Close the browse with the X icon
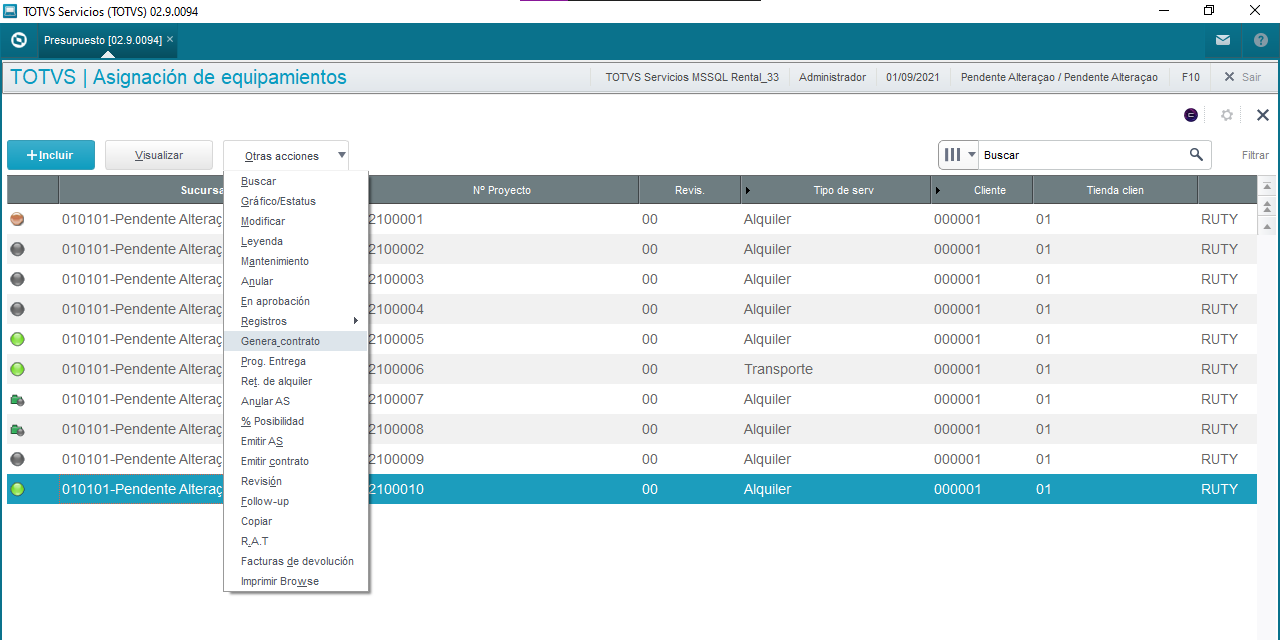 [1263, 115]
